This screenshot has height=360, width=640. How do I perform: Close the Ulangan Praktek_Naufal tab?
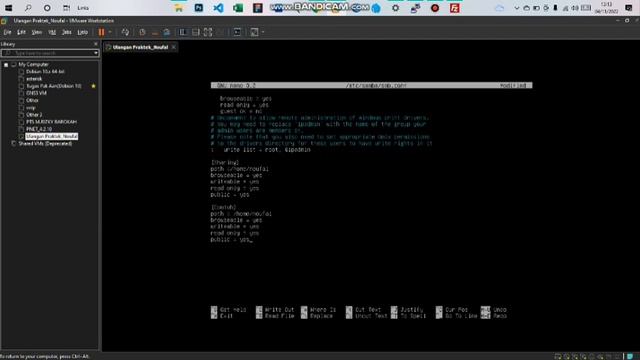pos(174,47)
